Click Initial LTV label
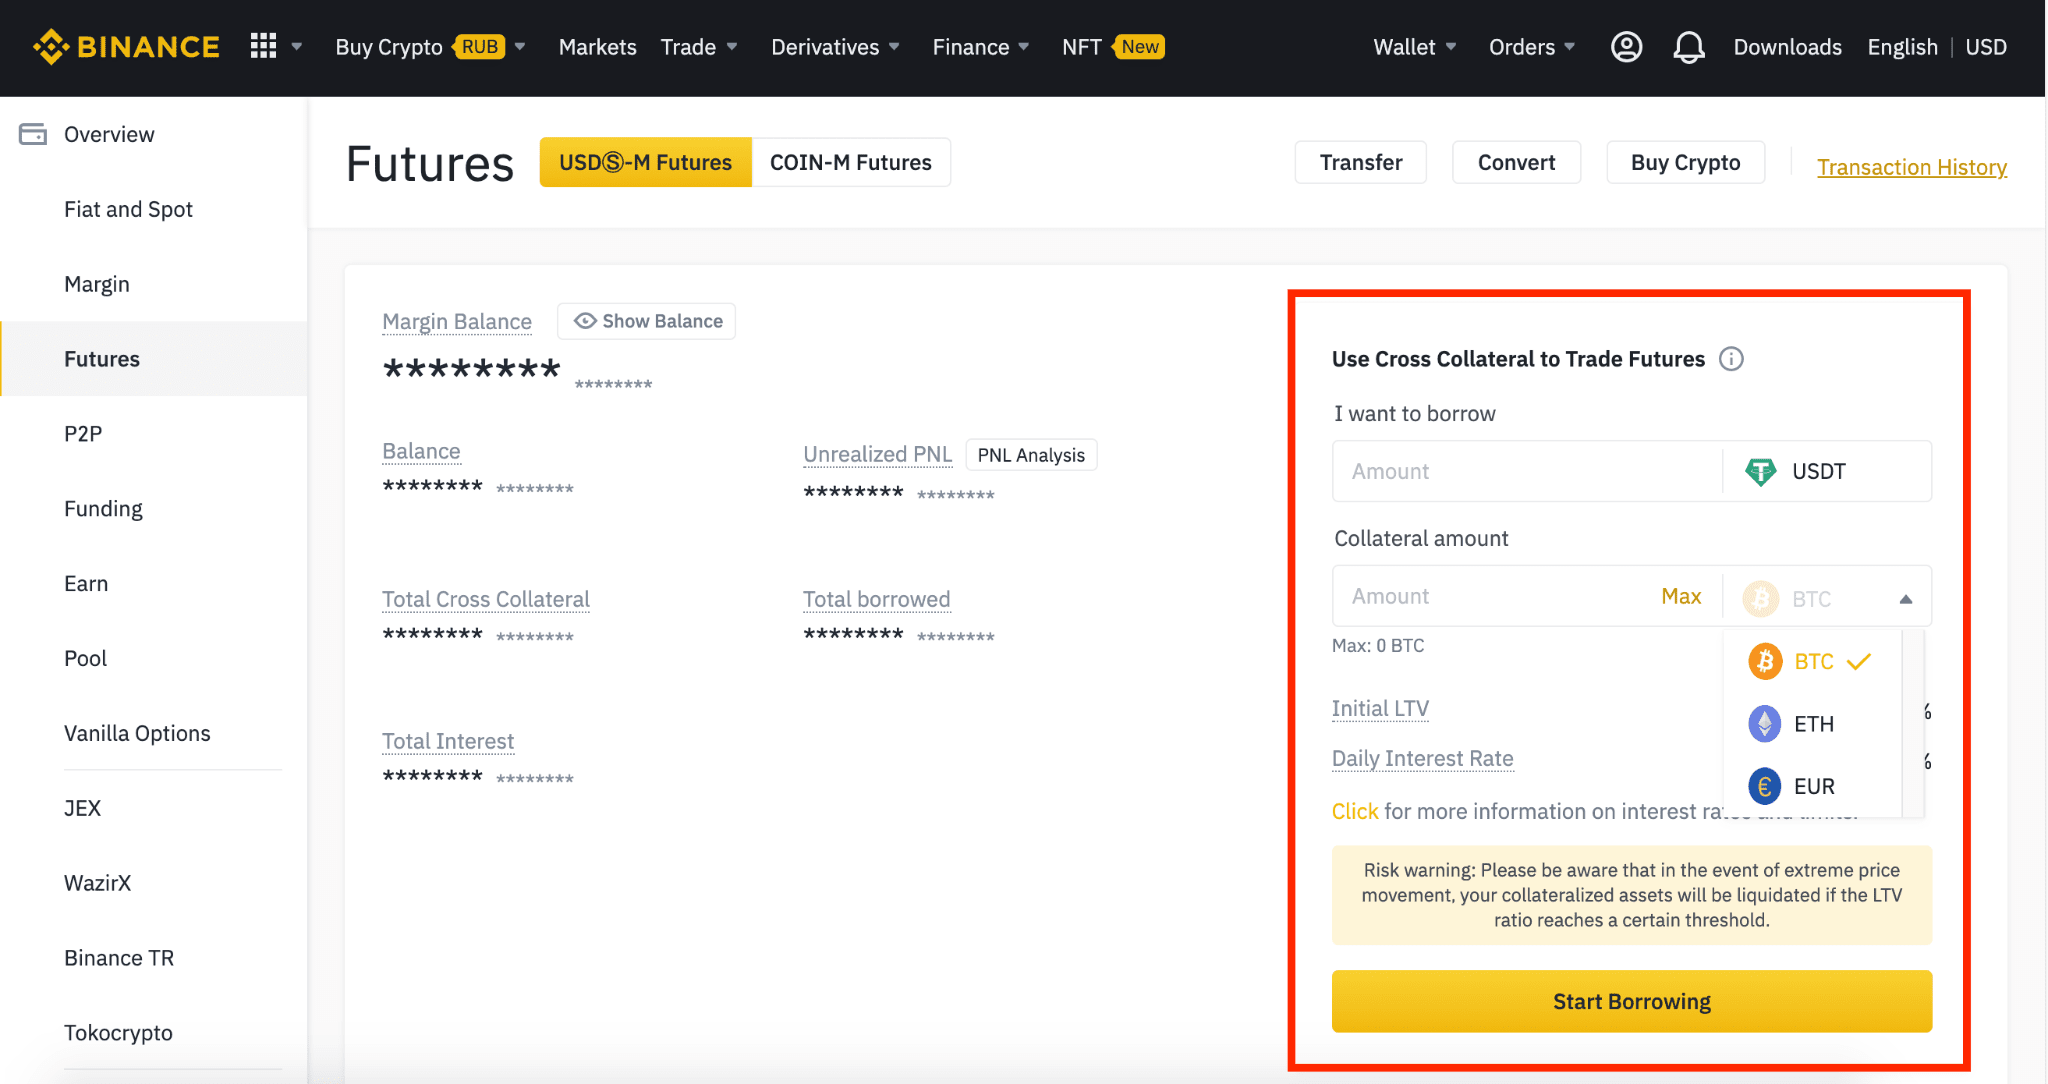The width and height of the screenshot is (2048, 1084). coord(1380,708)
